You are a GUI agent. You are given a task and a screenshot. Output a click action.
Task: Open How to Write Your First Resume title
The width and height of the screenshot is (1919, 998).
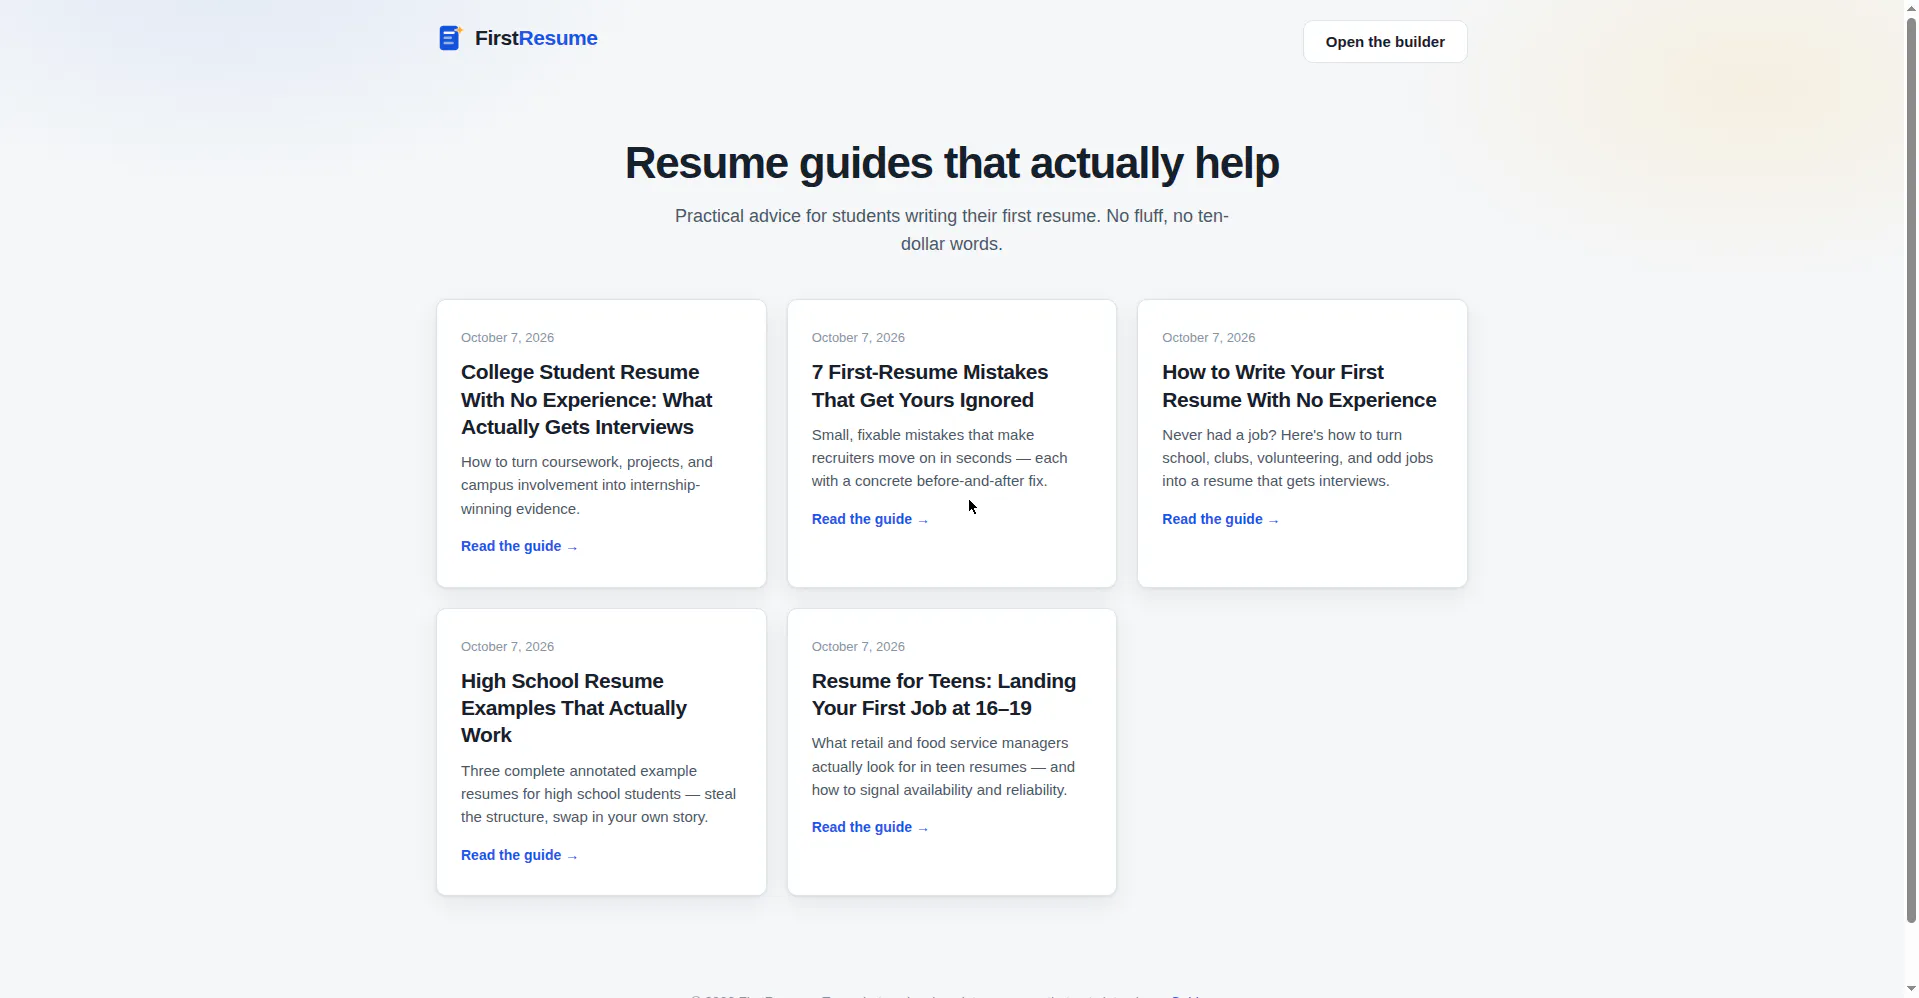point(1299,386)
